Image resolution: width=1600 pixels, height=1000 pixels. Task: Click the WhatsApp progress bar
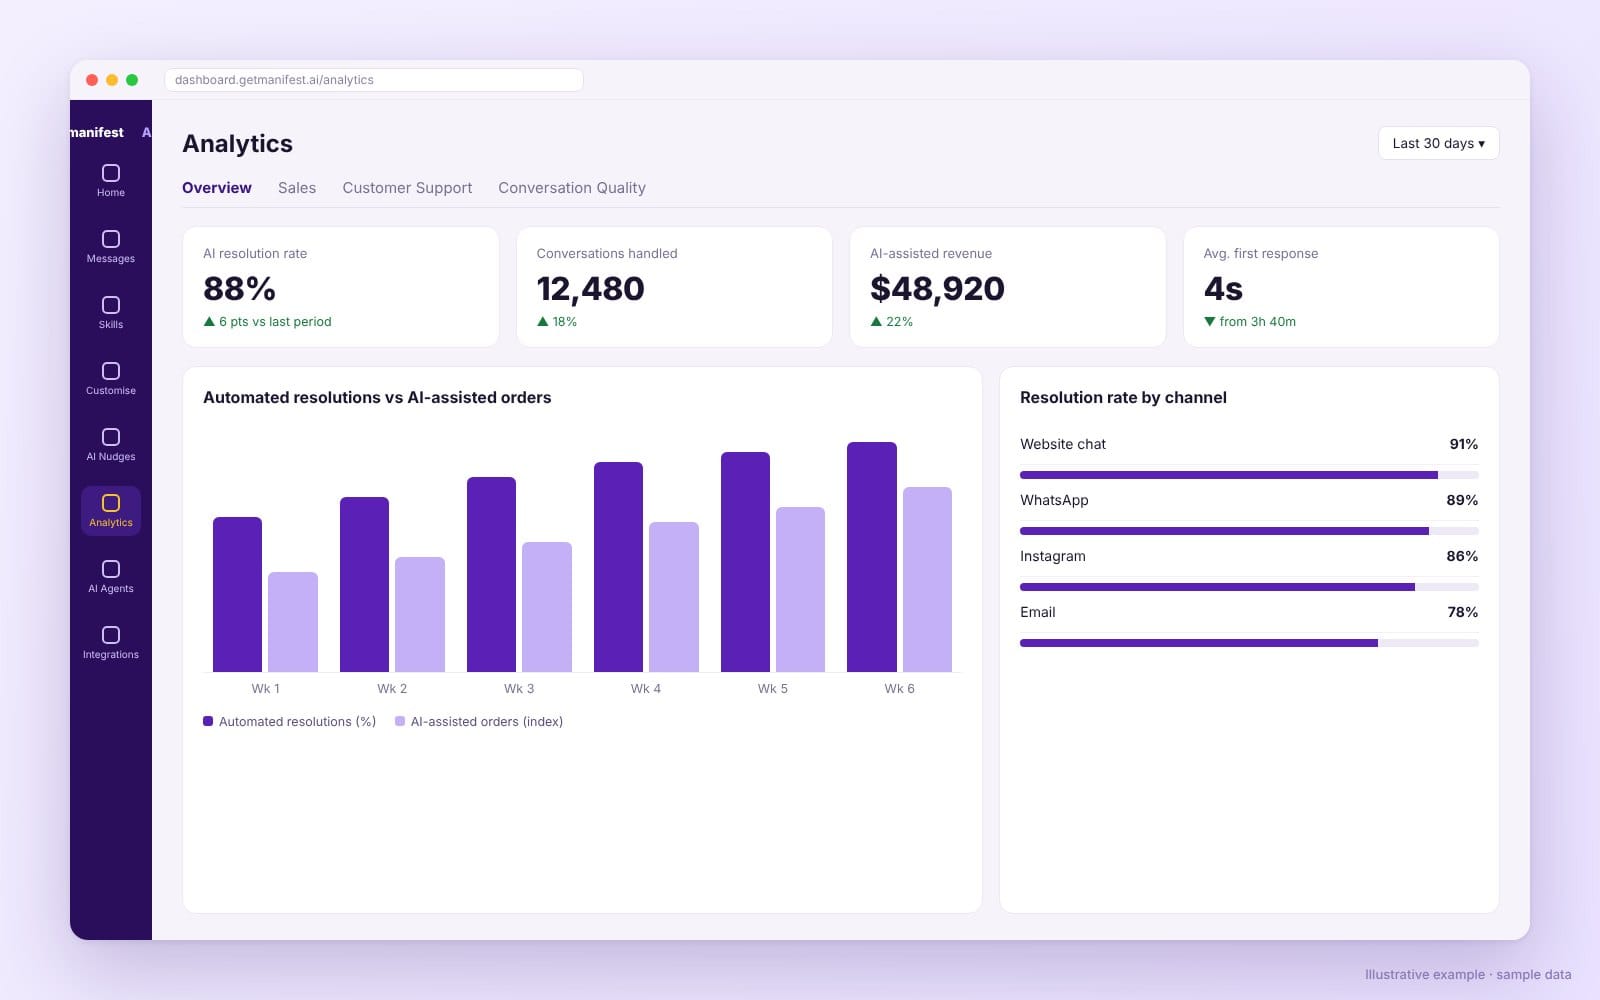click(x=1249, y=531)
